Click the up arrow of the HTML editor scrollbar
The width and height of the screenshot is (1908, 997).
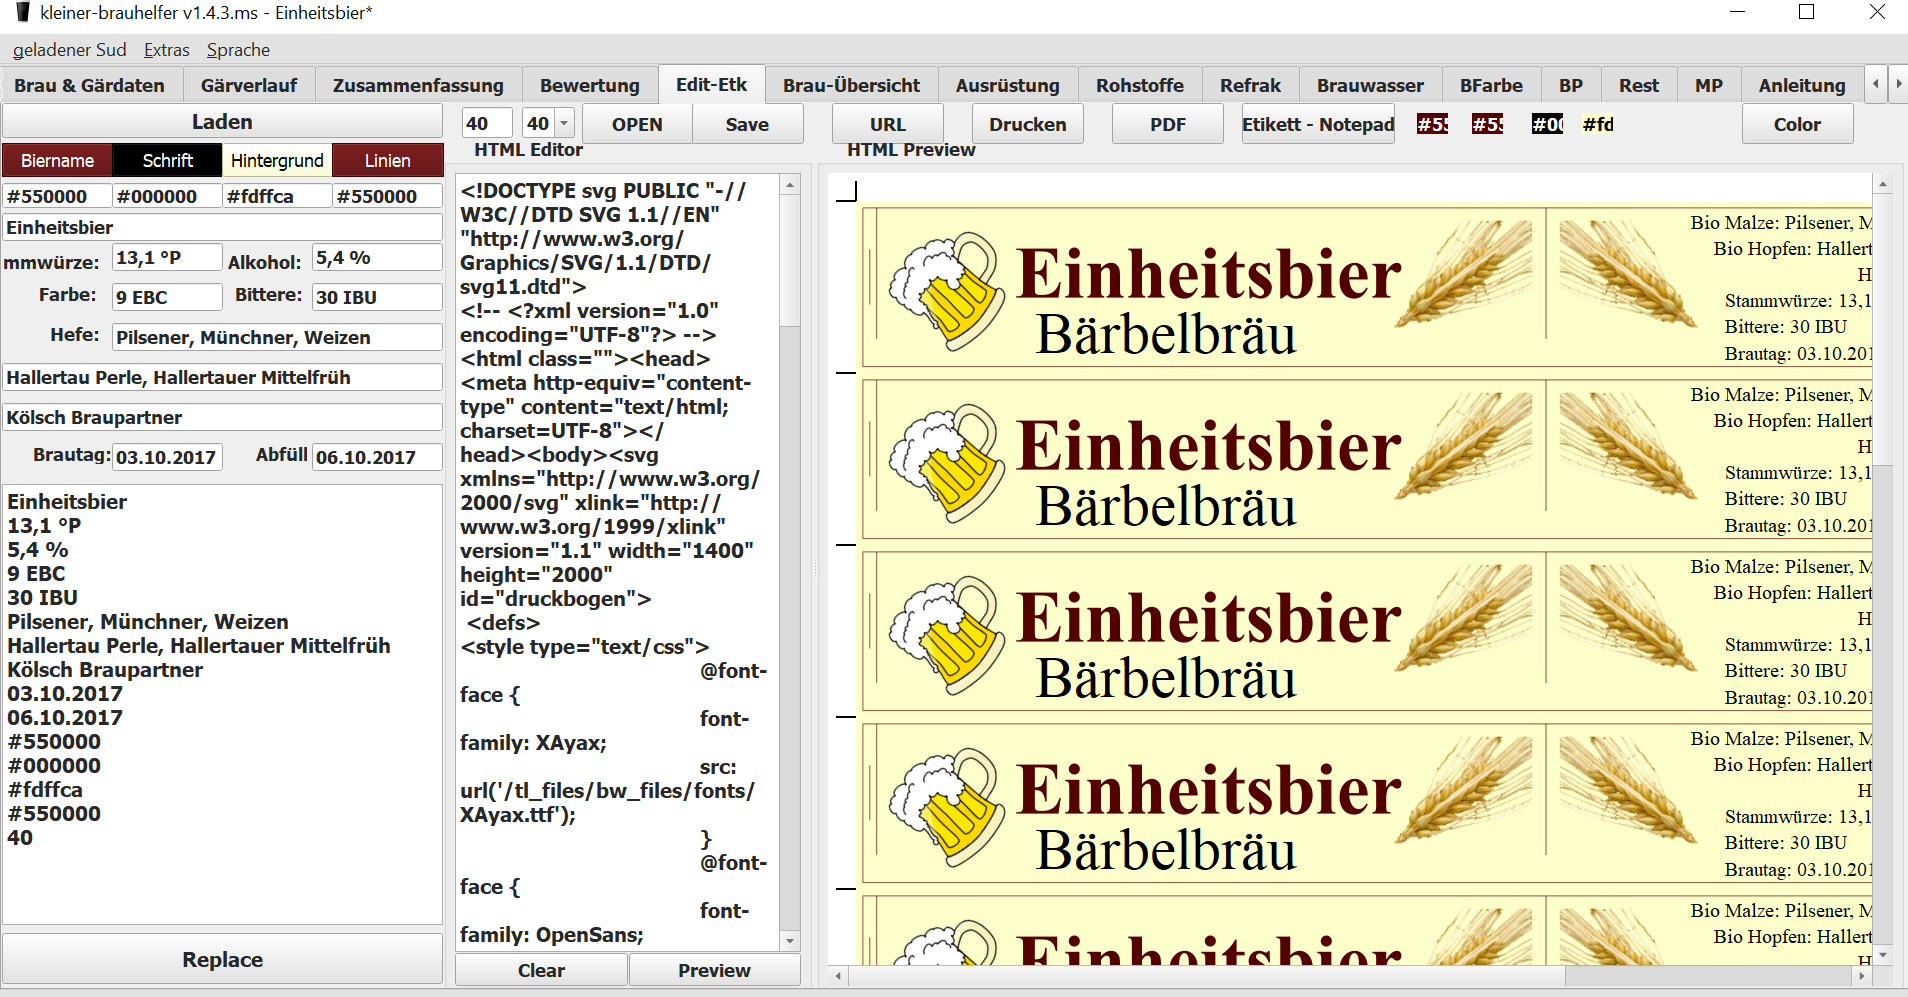tap(790, 186)
